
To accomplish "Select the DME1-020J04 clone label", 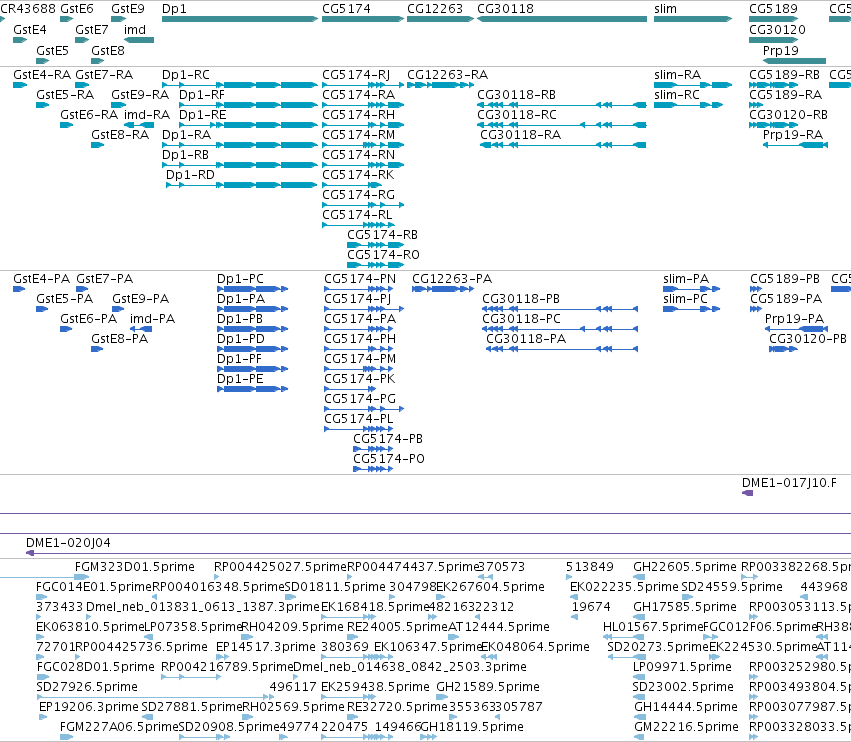I will point(68,543).
